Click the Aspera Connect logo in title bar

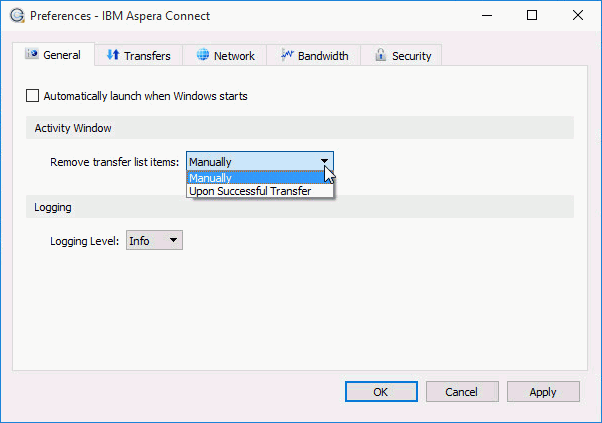point(15,16)
